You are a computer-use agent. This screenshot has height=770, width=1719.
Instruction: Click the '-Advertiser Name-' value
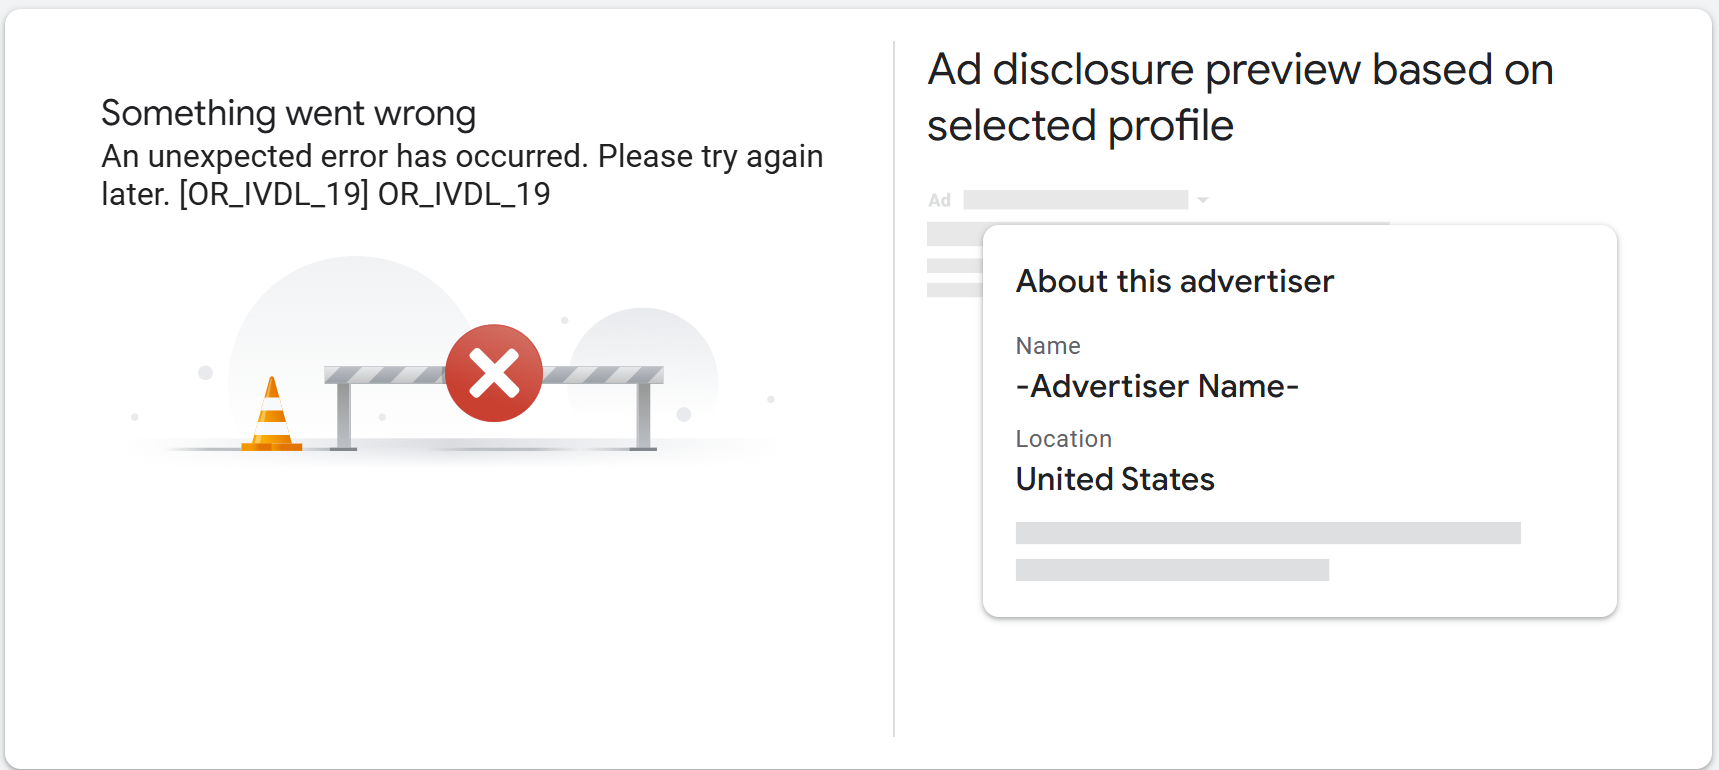[x=1157, y=386]
